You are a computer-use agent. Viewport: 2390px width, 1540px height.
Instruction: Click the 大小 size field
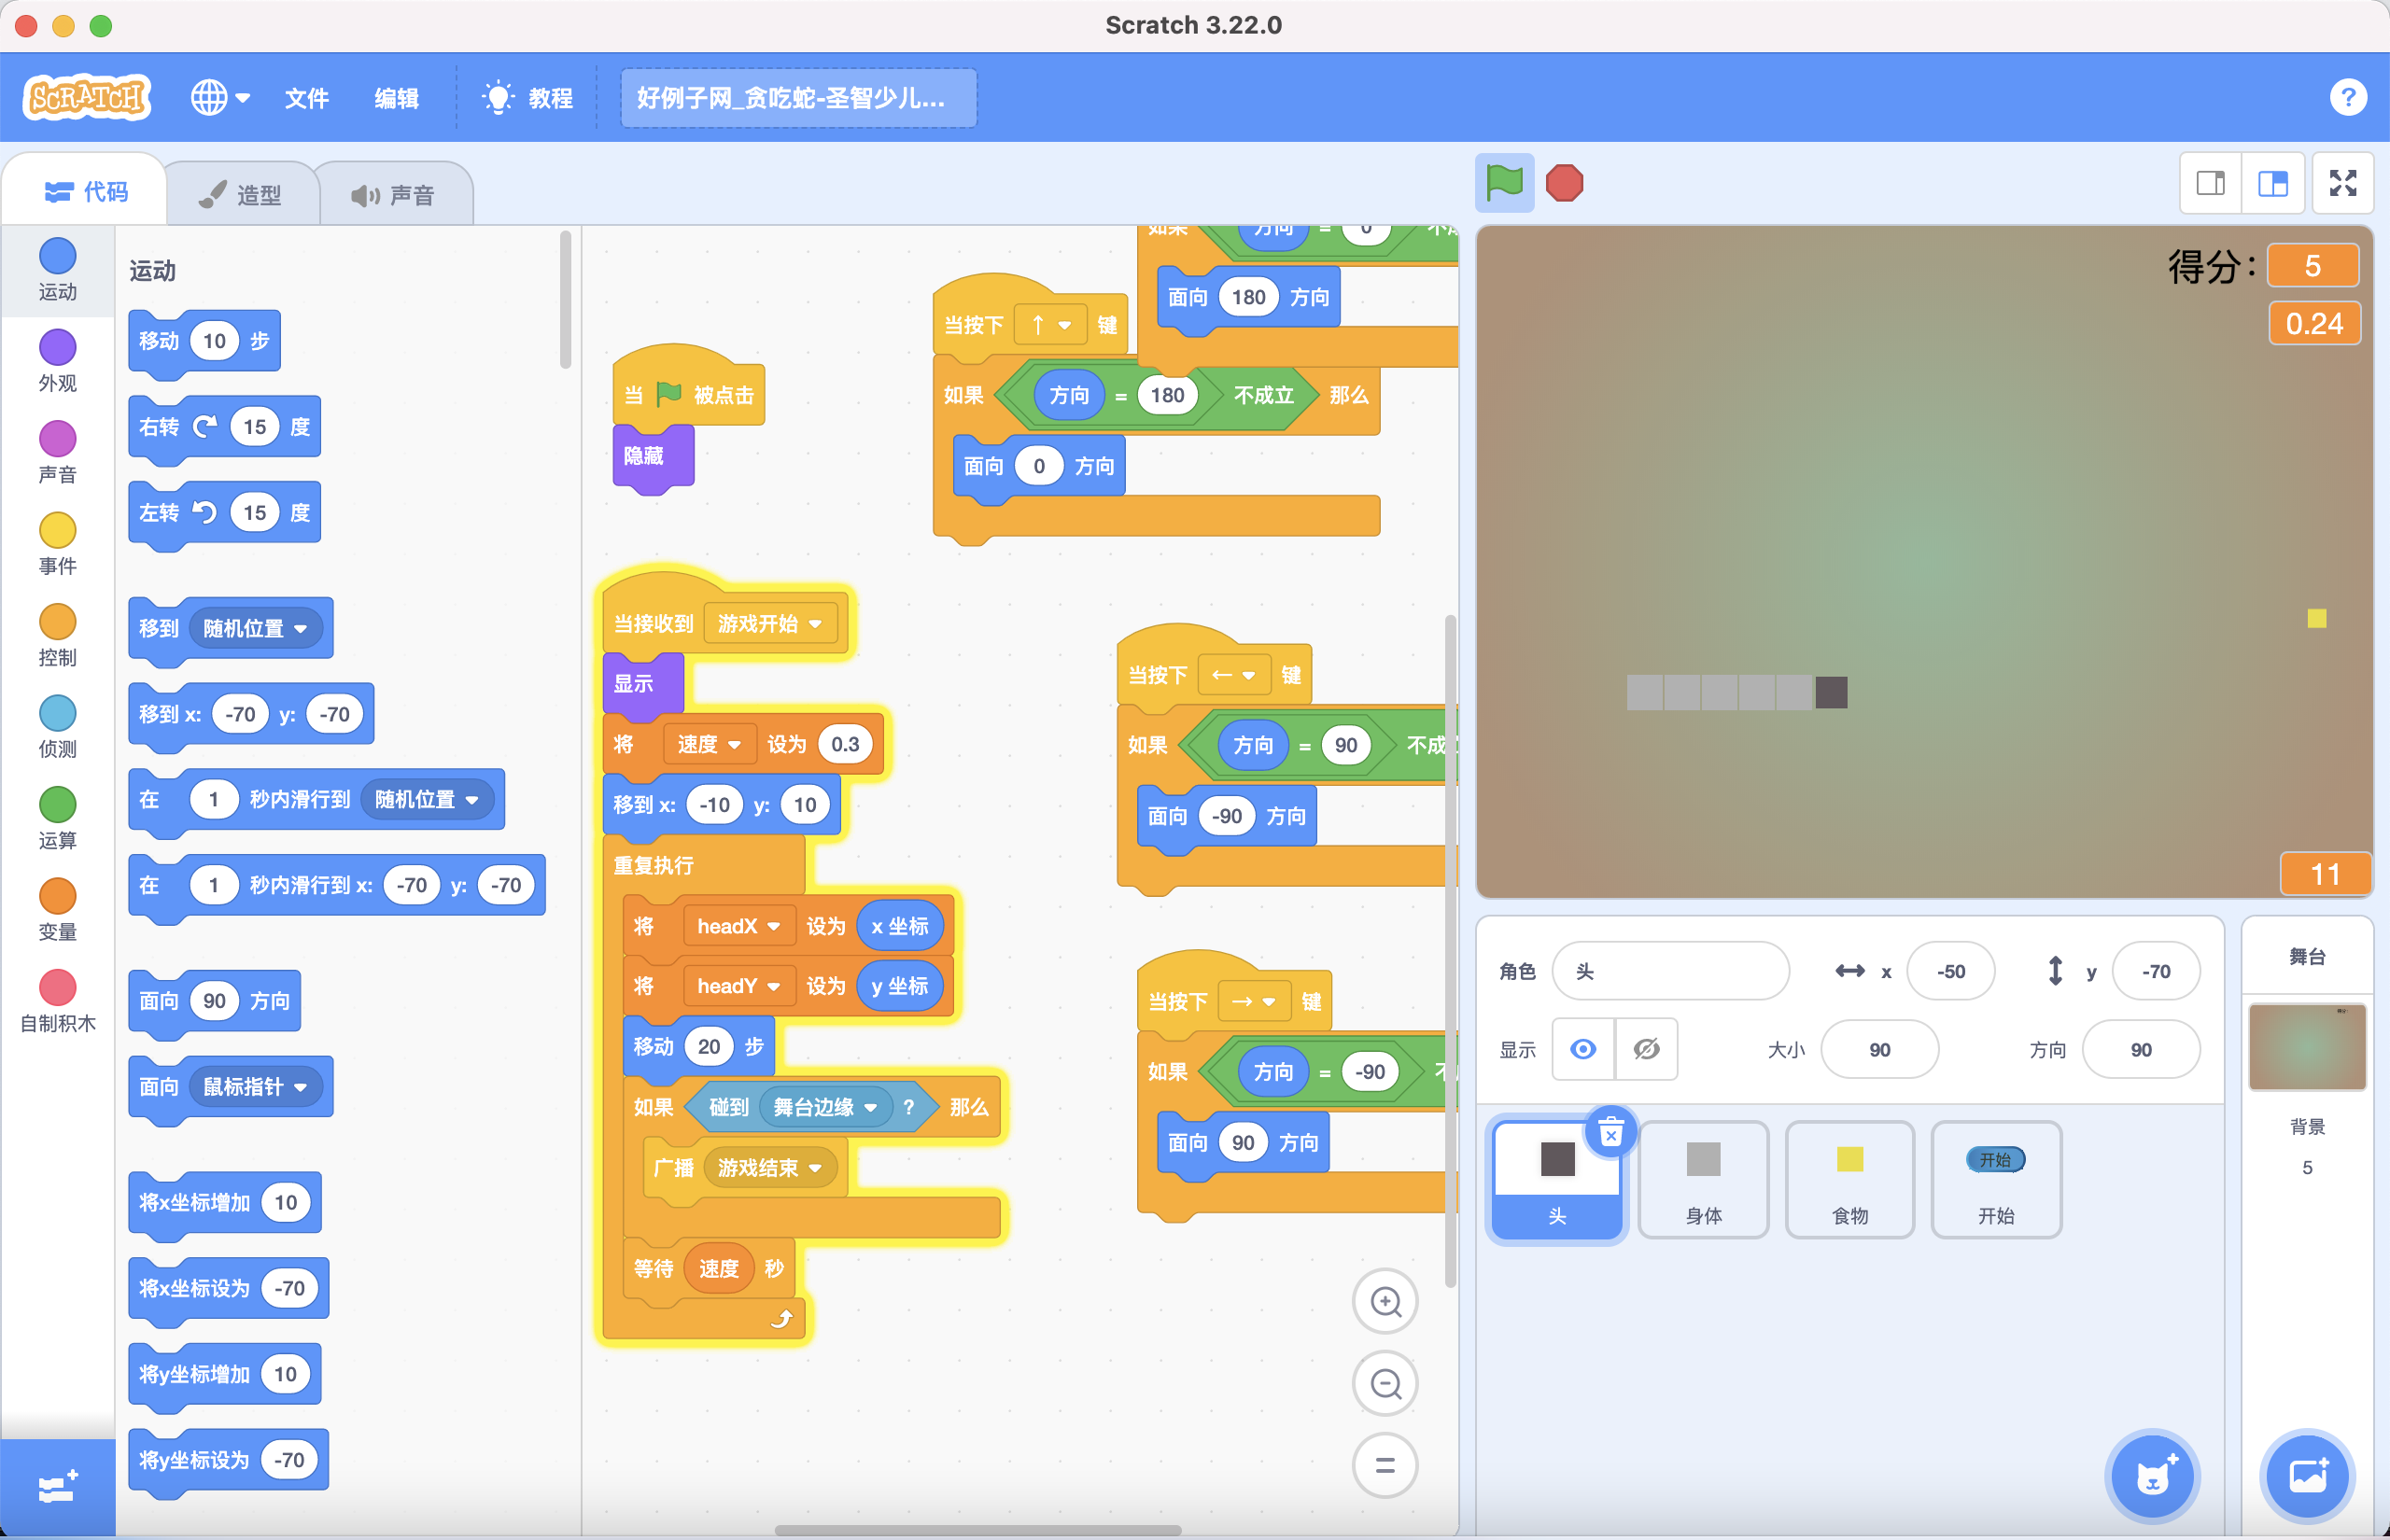tap(1879, 1049)
